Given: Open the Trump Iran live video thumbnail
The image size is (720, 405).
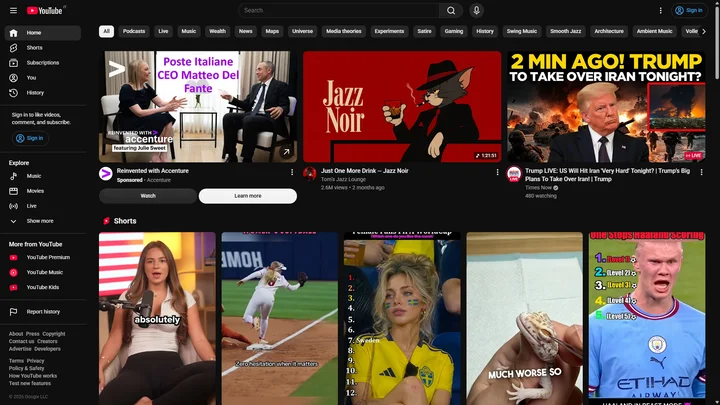Looking at the screenshot, I should click(606, 107).
